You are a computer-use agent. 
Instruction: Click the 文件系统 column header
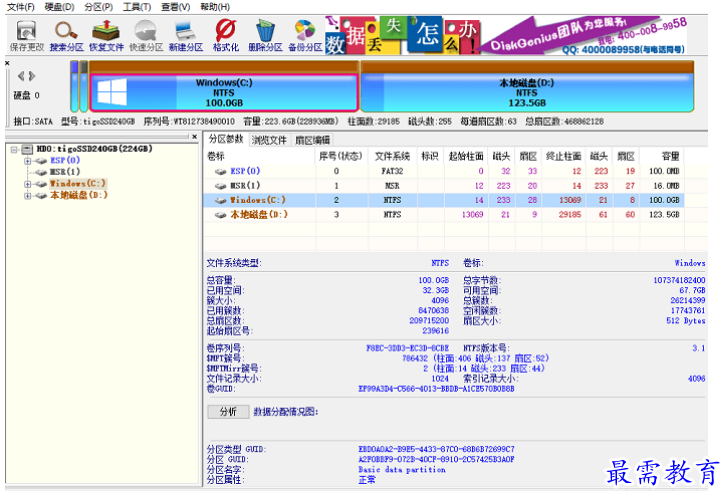click(392, 156)
